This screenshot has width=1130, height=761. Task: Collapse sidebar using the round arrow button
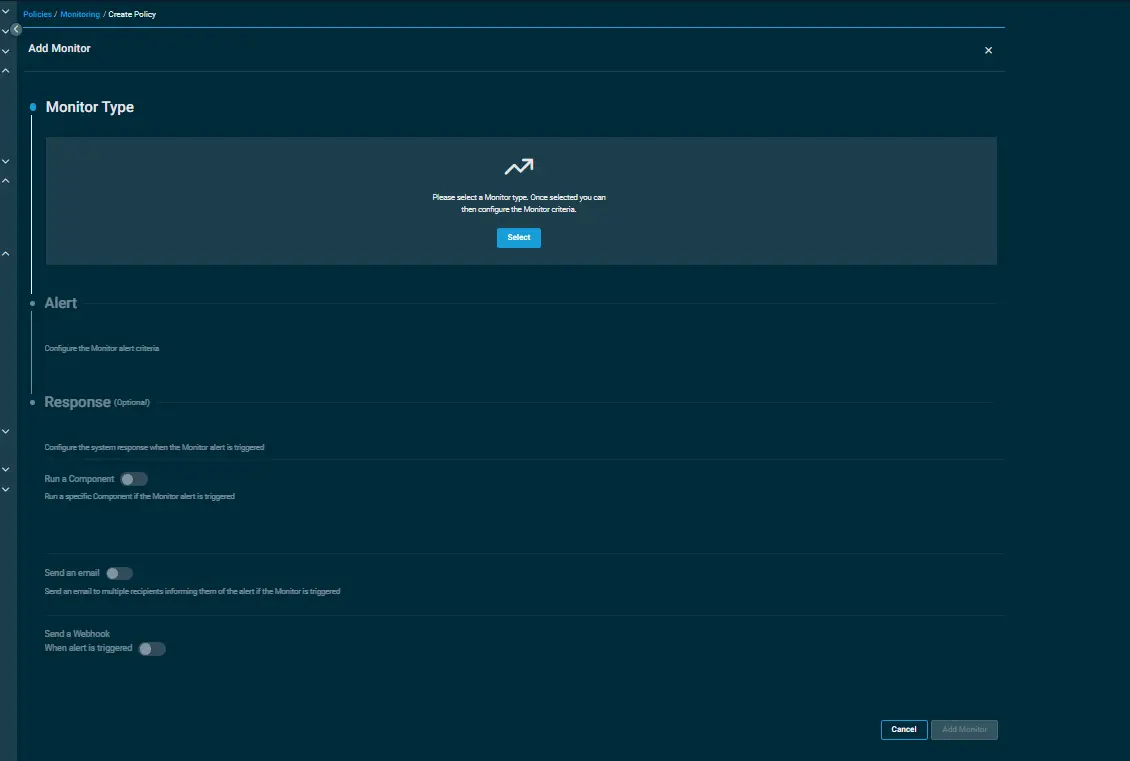16,30
